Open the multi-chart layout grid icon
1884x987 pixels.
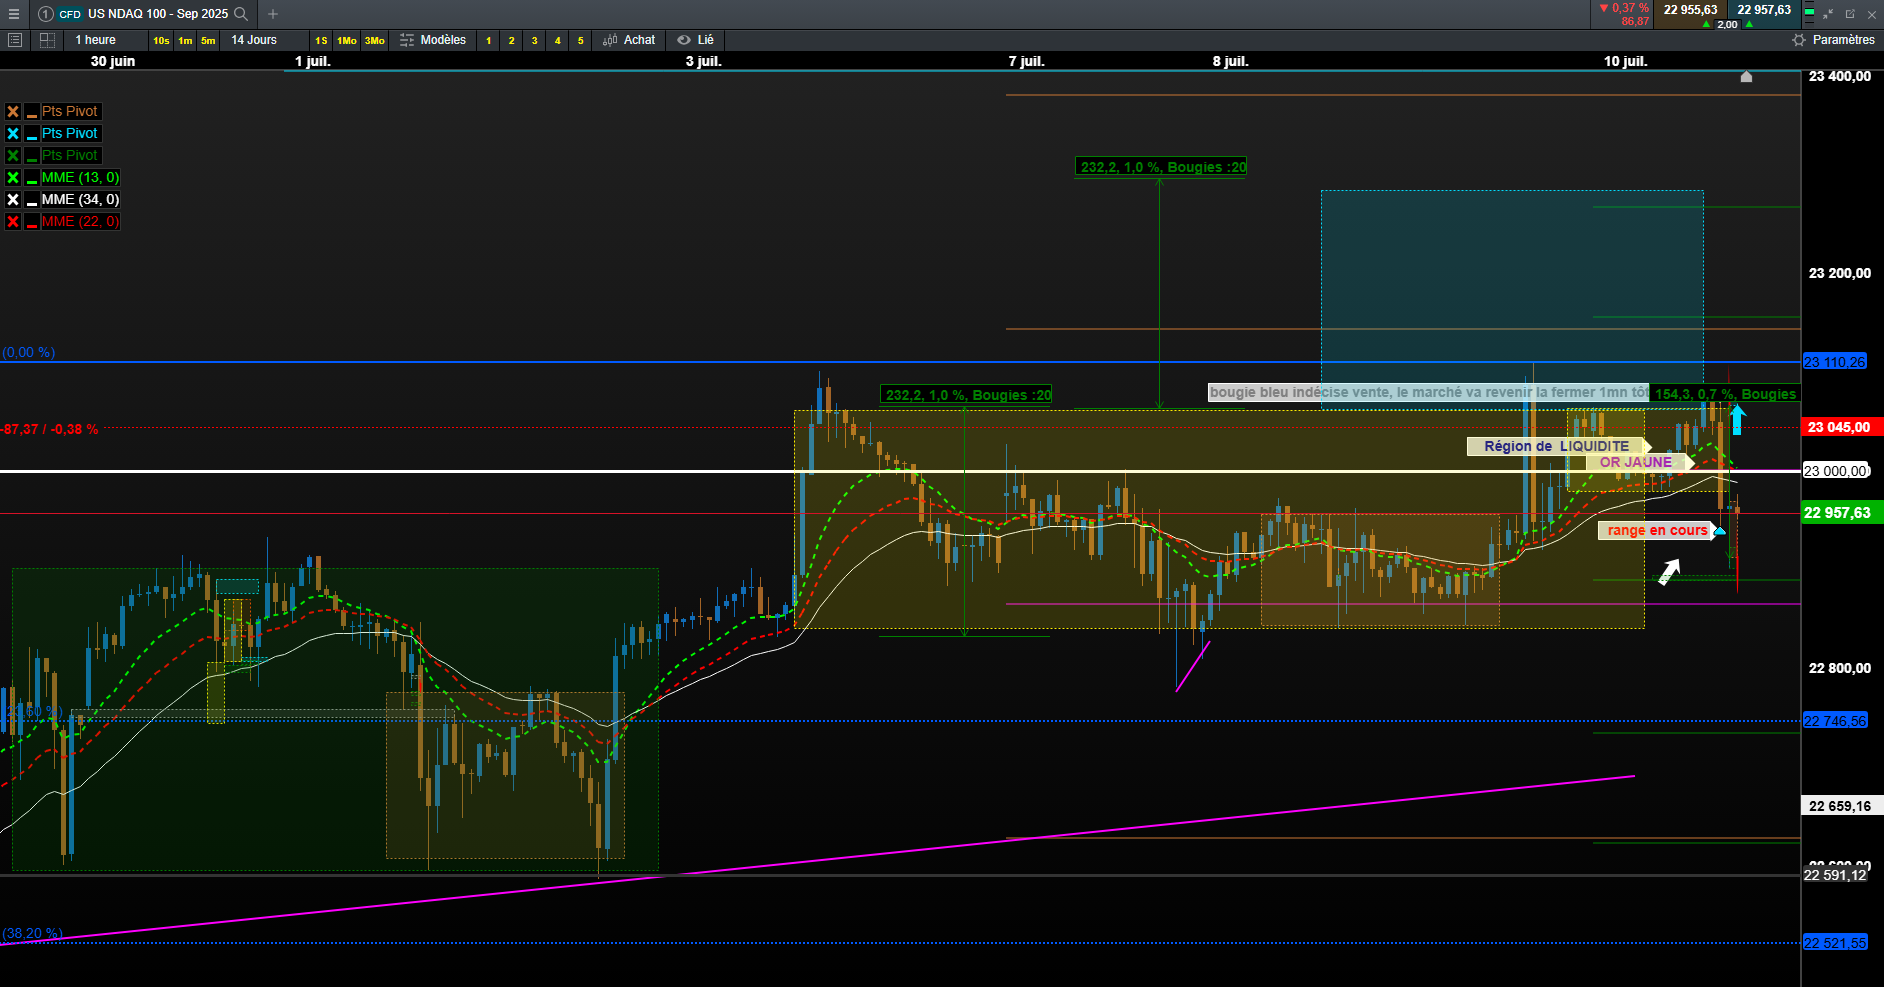pos(47,40)
